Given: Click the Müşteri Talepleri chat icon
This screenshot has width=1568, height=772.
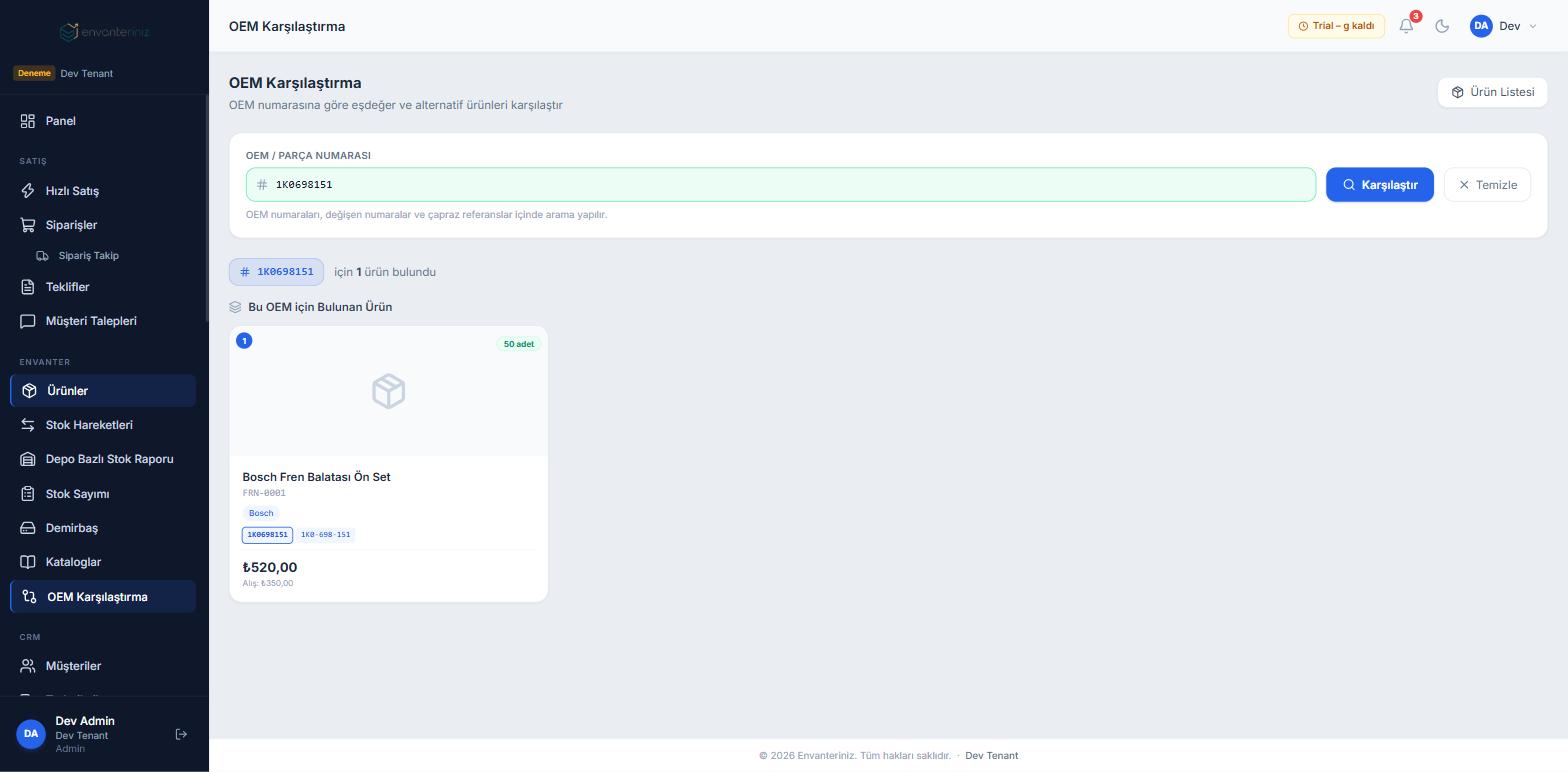Looking at the screenshot, I should pyautogui.click(x=28, y=321).
